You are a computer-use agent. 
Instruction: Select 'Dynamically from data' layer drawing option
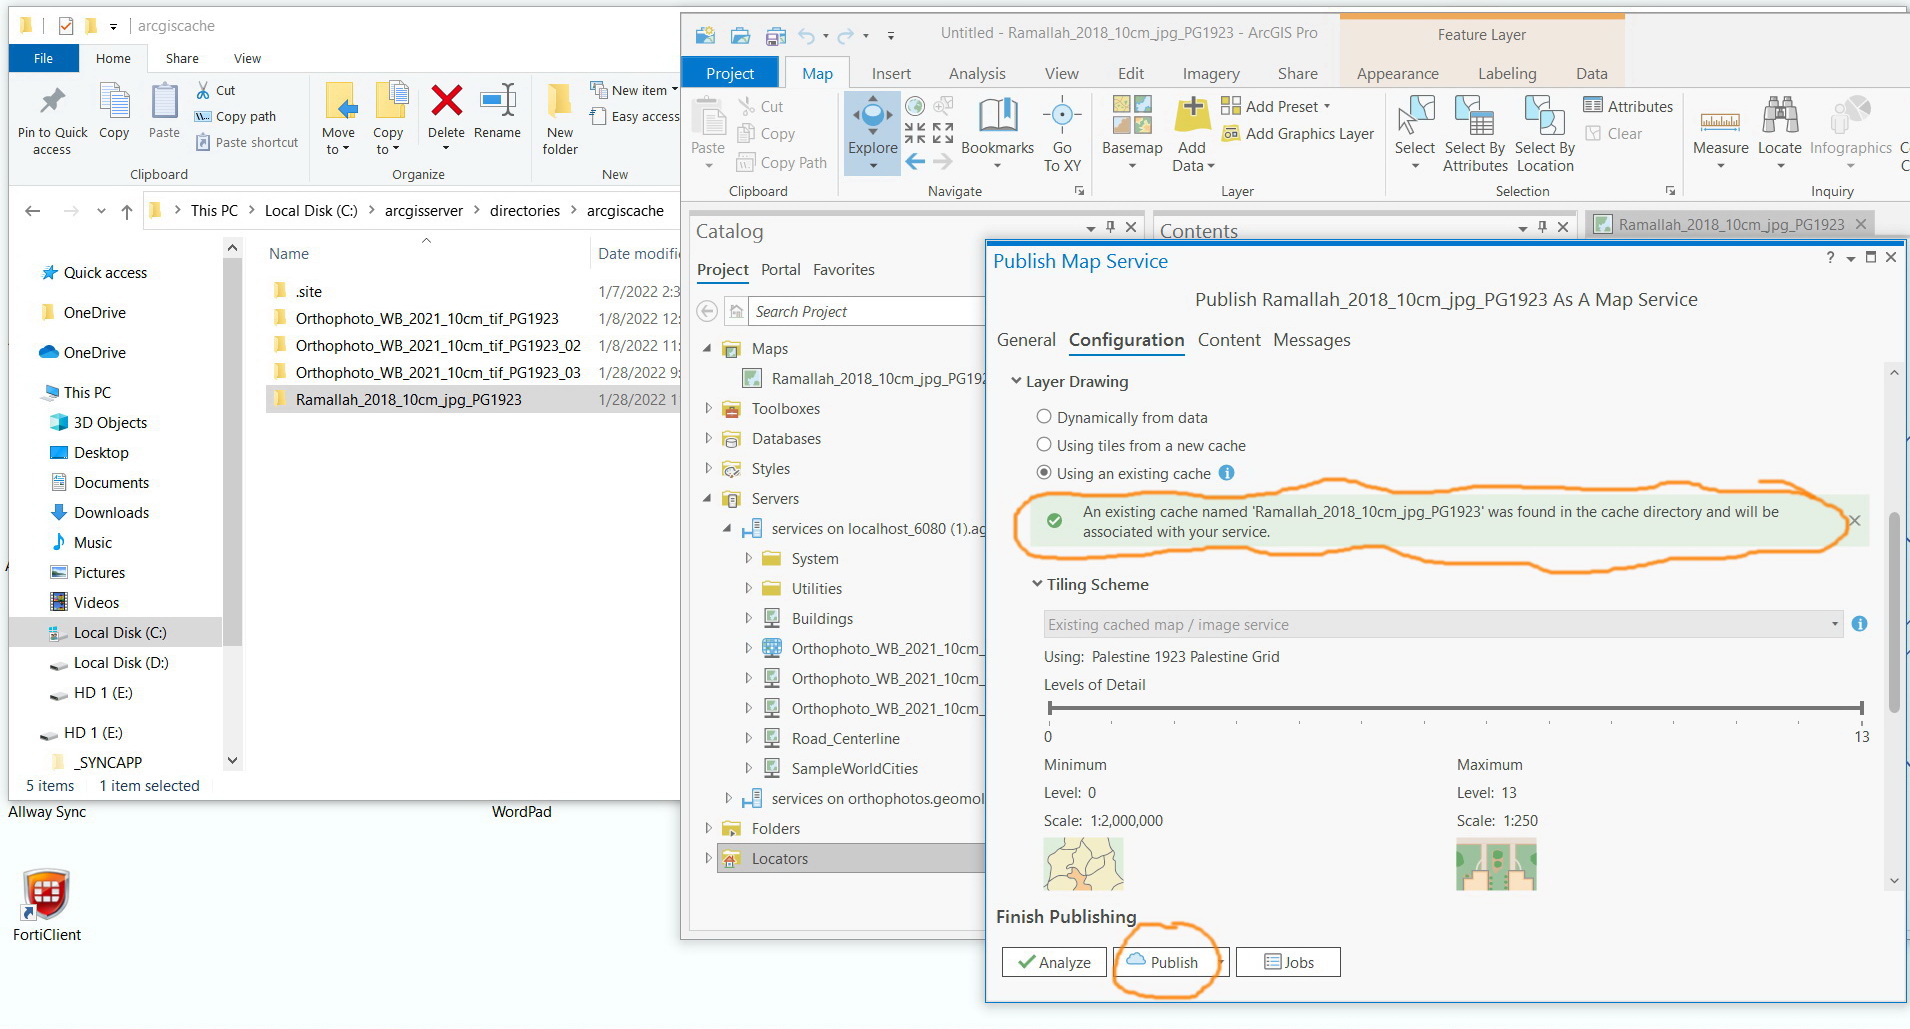tap(1045, 417)
